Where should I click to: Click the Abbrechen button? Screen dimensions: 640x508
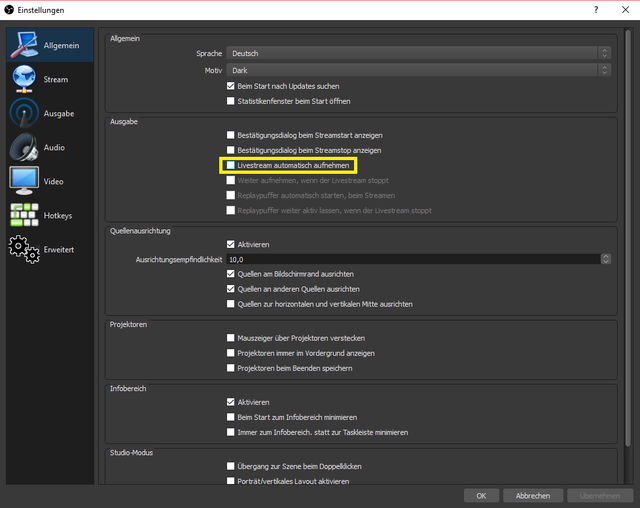533,496
